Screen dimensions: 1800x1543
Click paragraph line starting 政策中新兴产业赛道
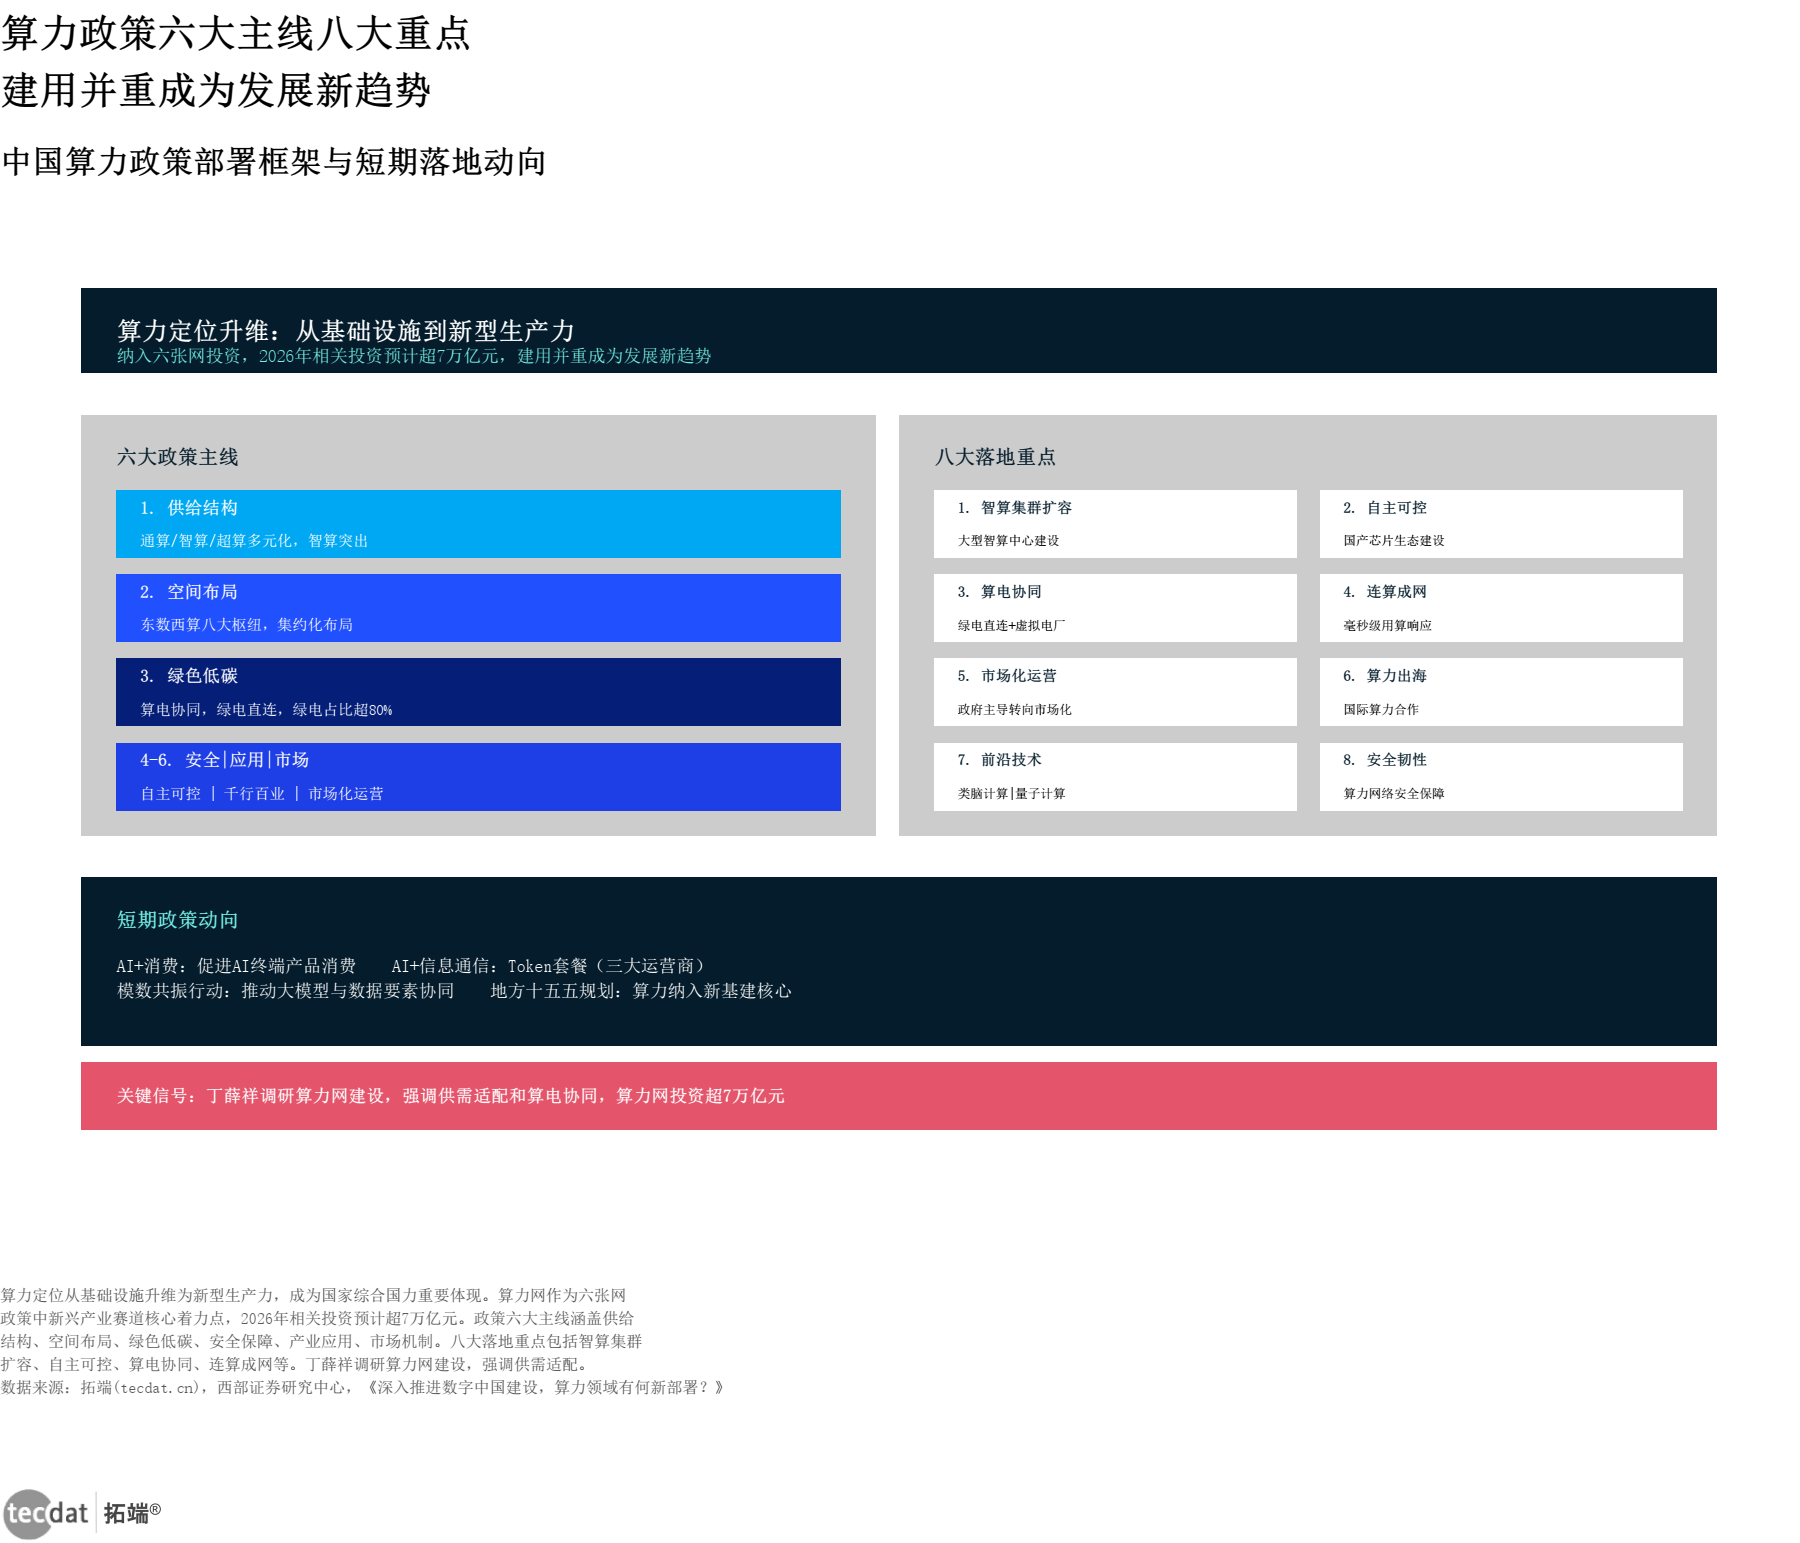click(318, 1319)
